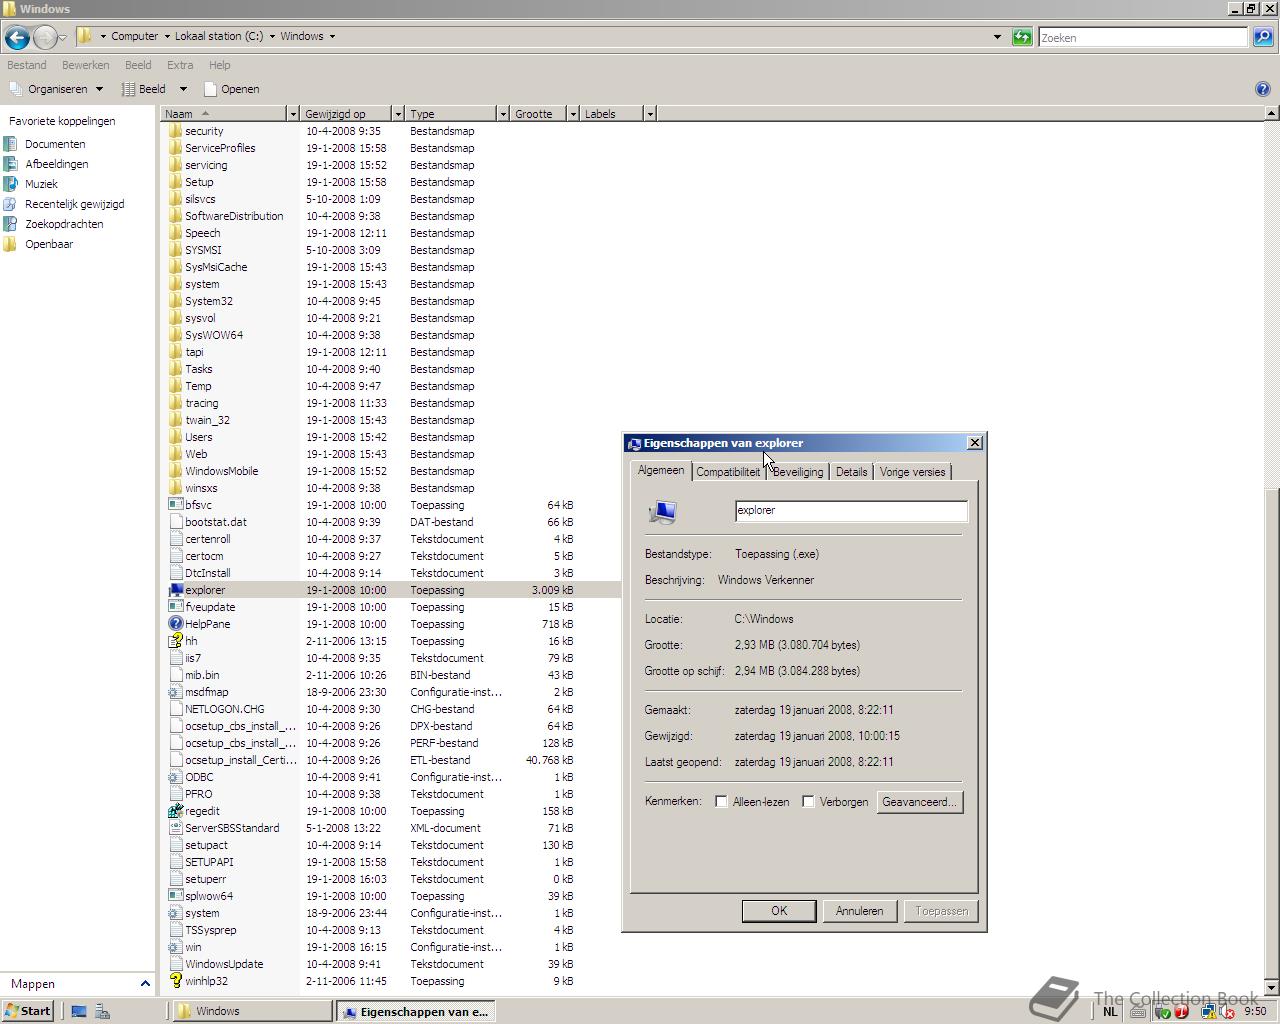Switch to the Compatibiliteit tab

[x=728, y=472]
